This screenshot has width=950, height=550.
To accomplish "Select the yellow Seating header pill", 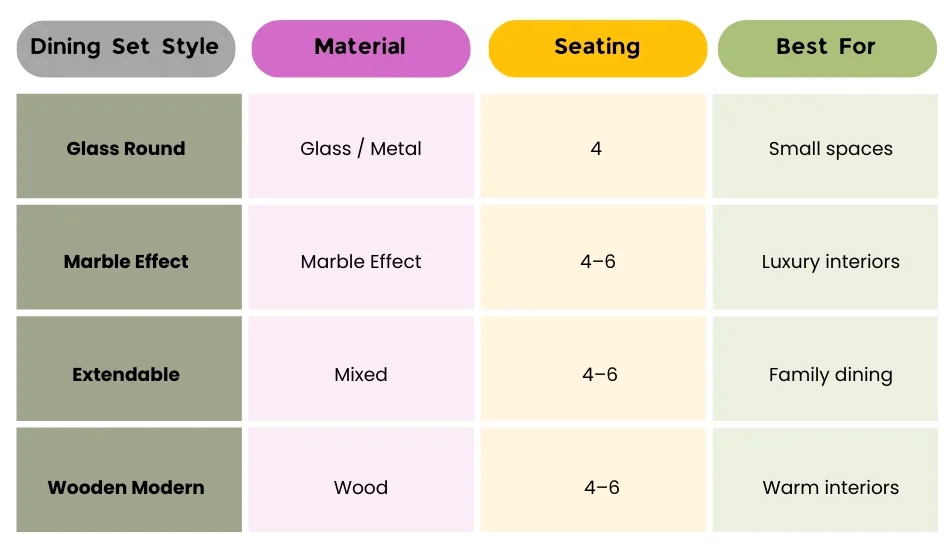I will (x=597, y=47).
